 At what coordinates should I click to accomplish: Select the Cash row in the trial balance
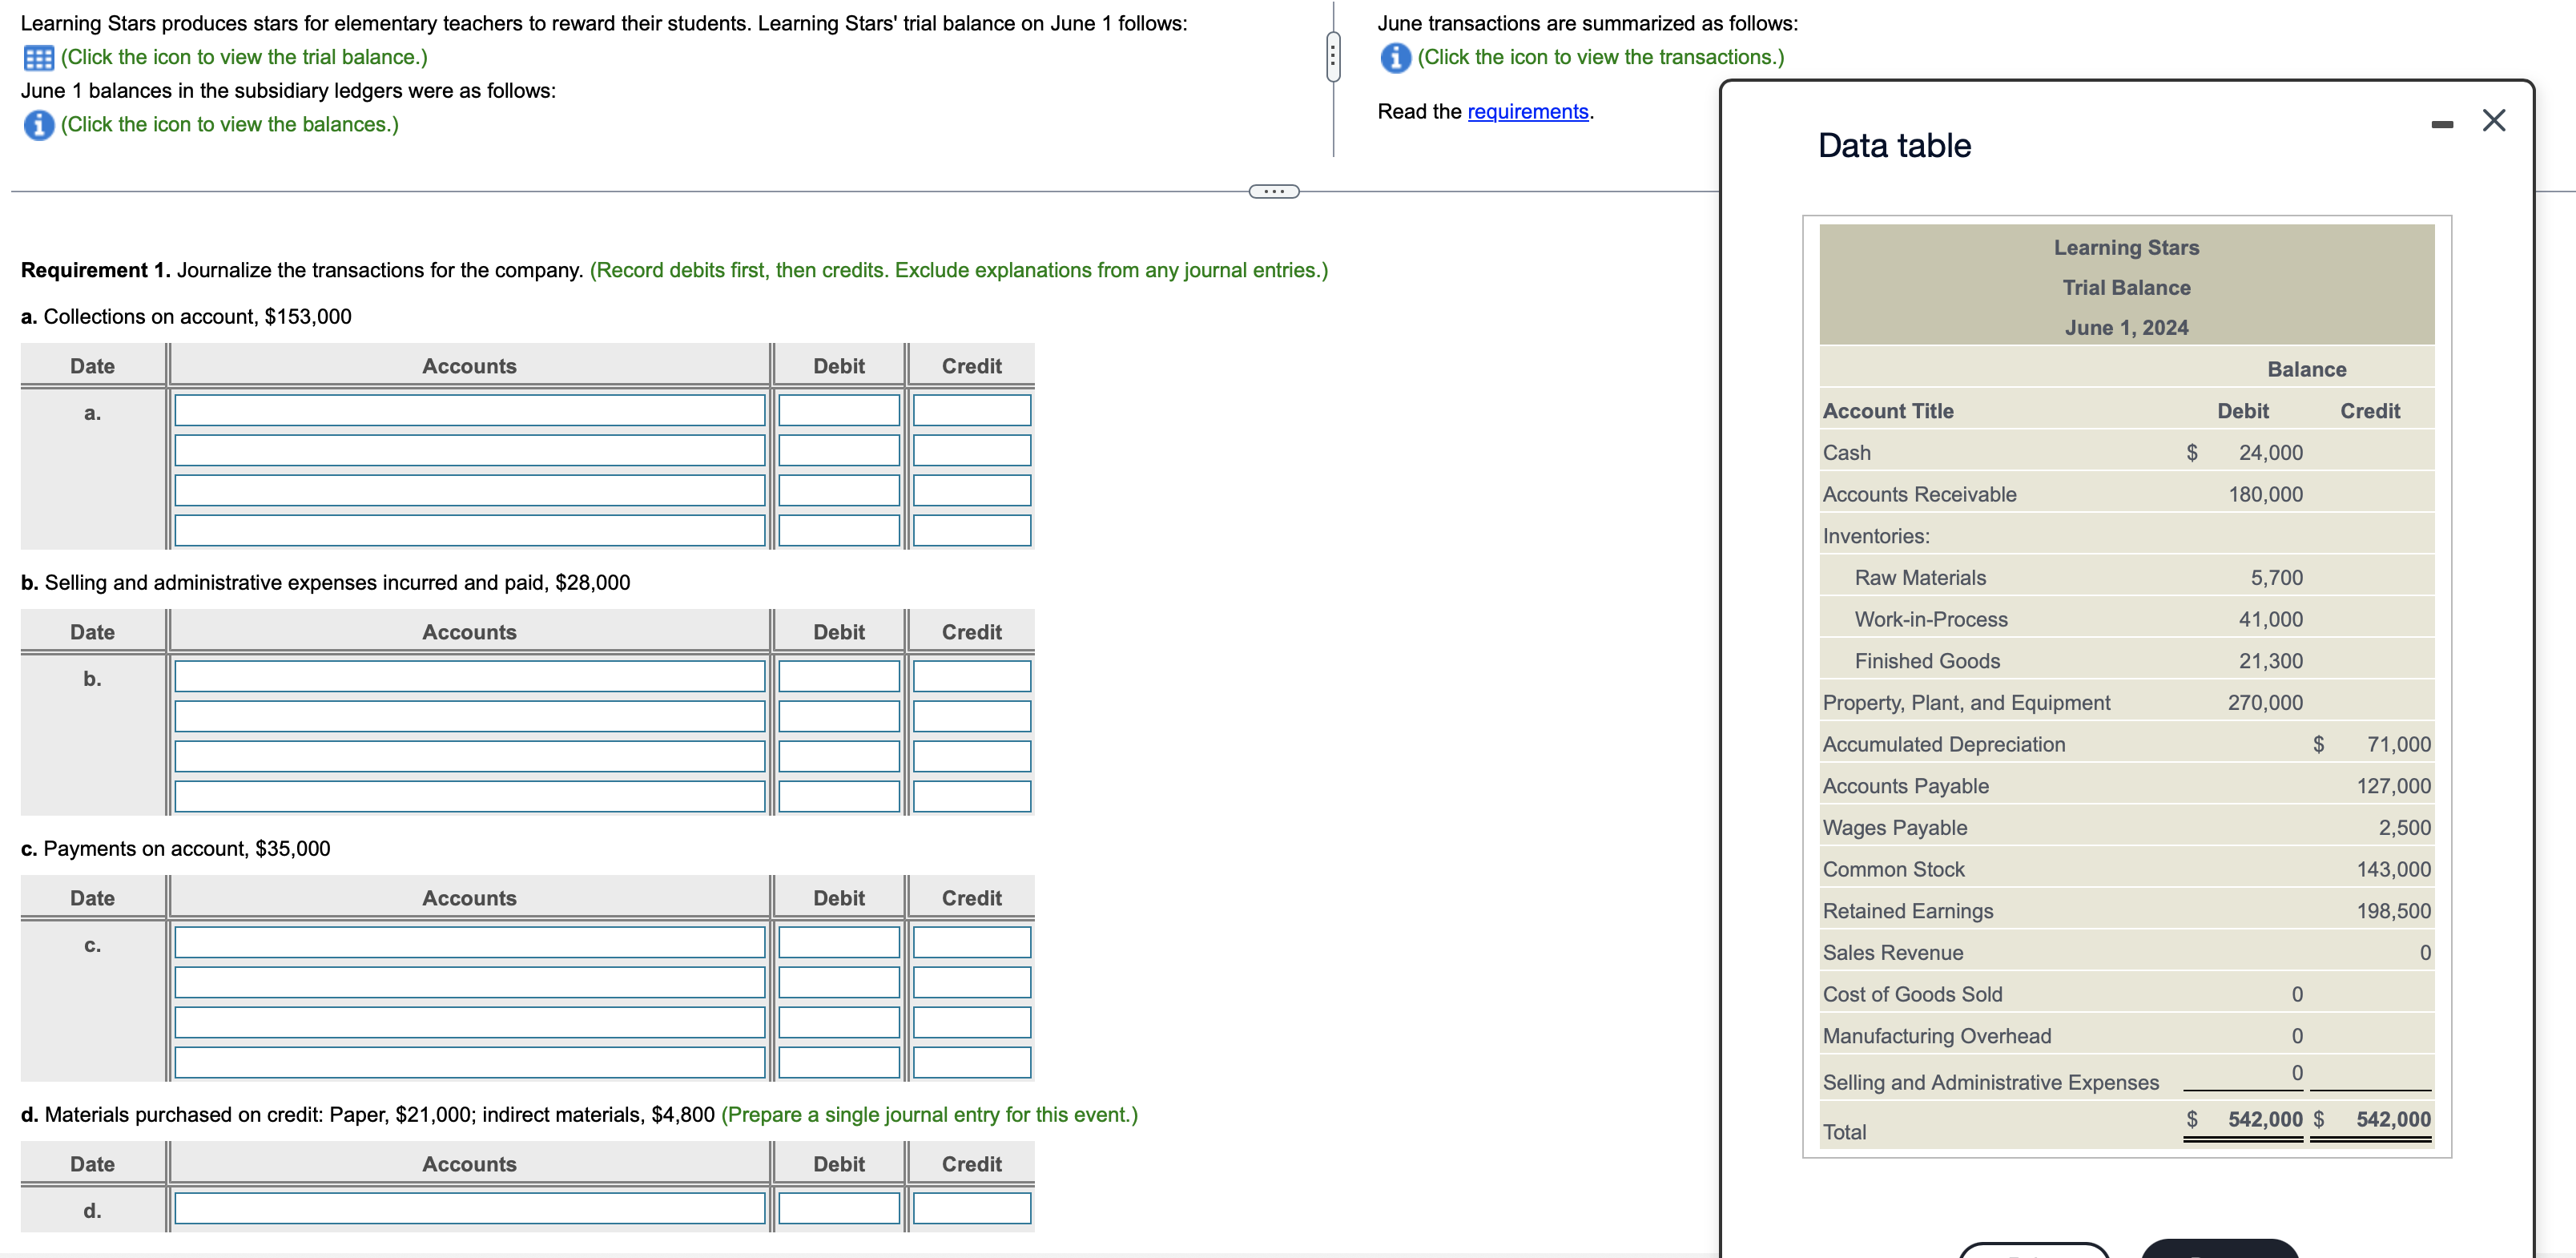(1849, 452)
